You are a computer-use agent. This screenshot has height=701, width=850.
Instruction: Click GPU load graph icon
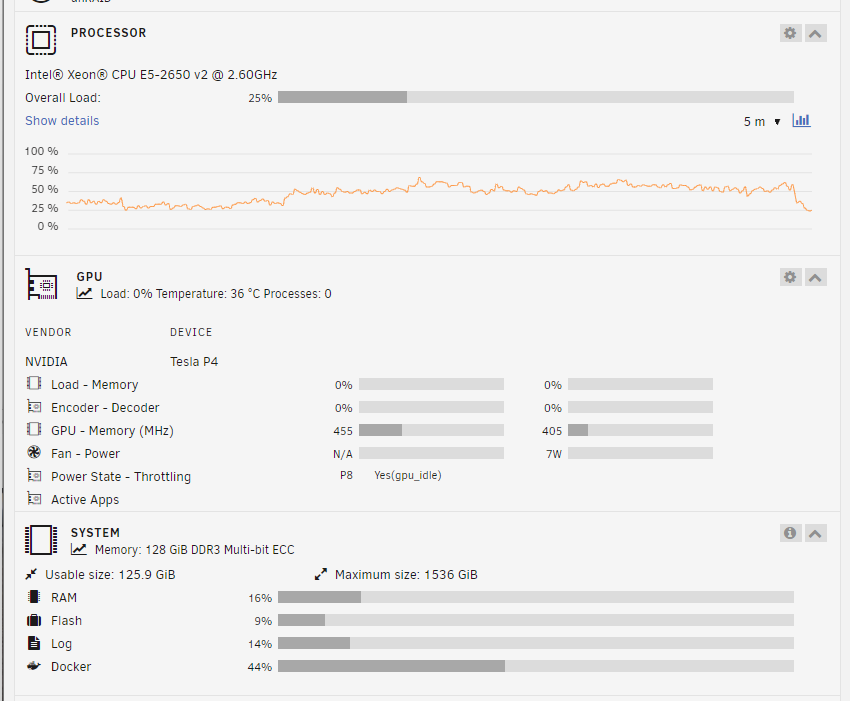[84, 293]
